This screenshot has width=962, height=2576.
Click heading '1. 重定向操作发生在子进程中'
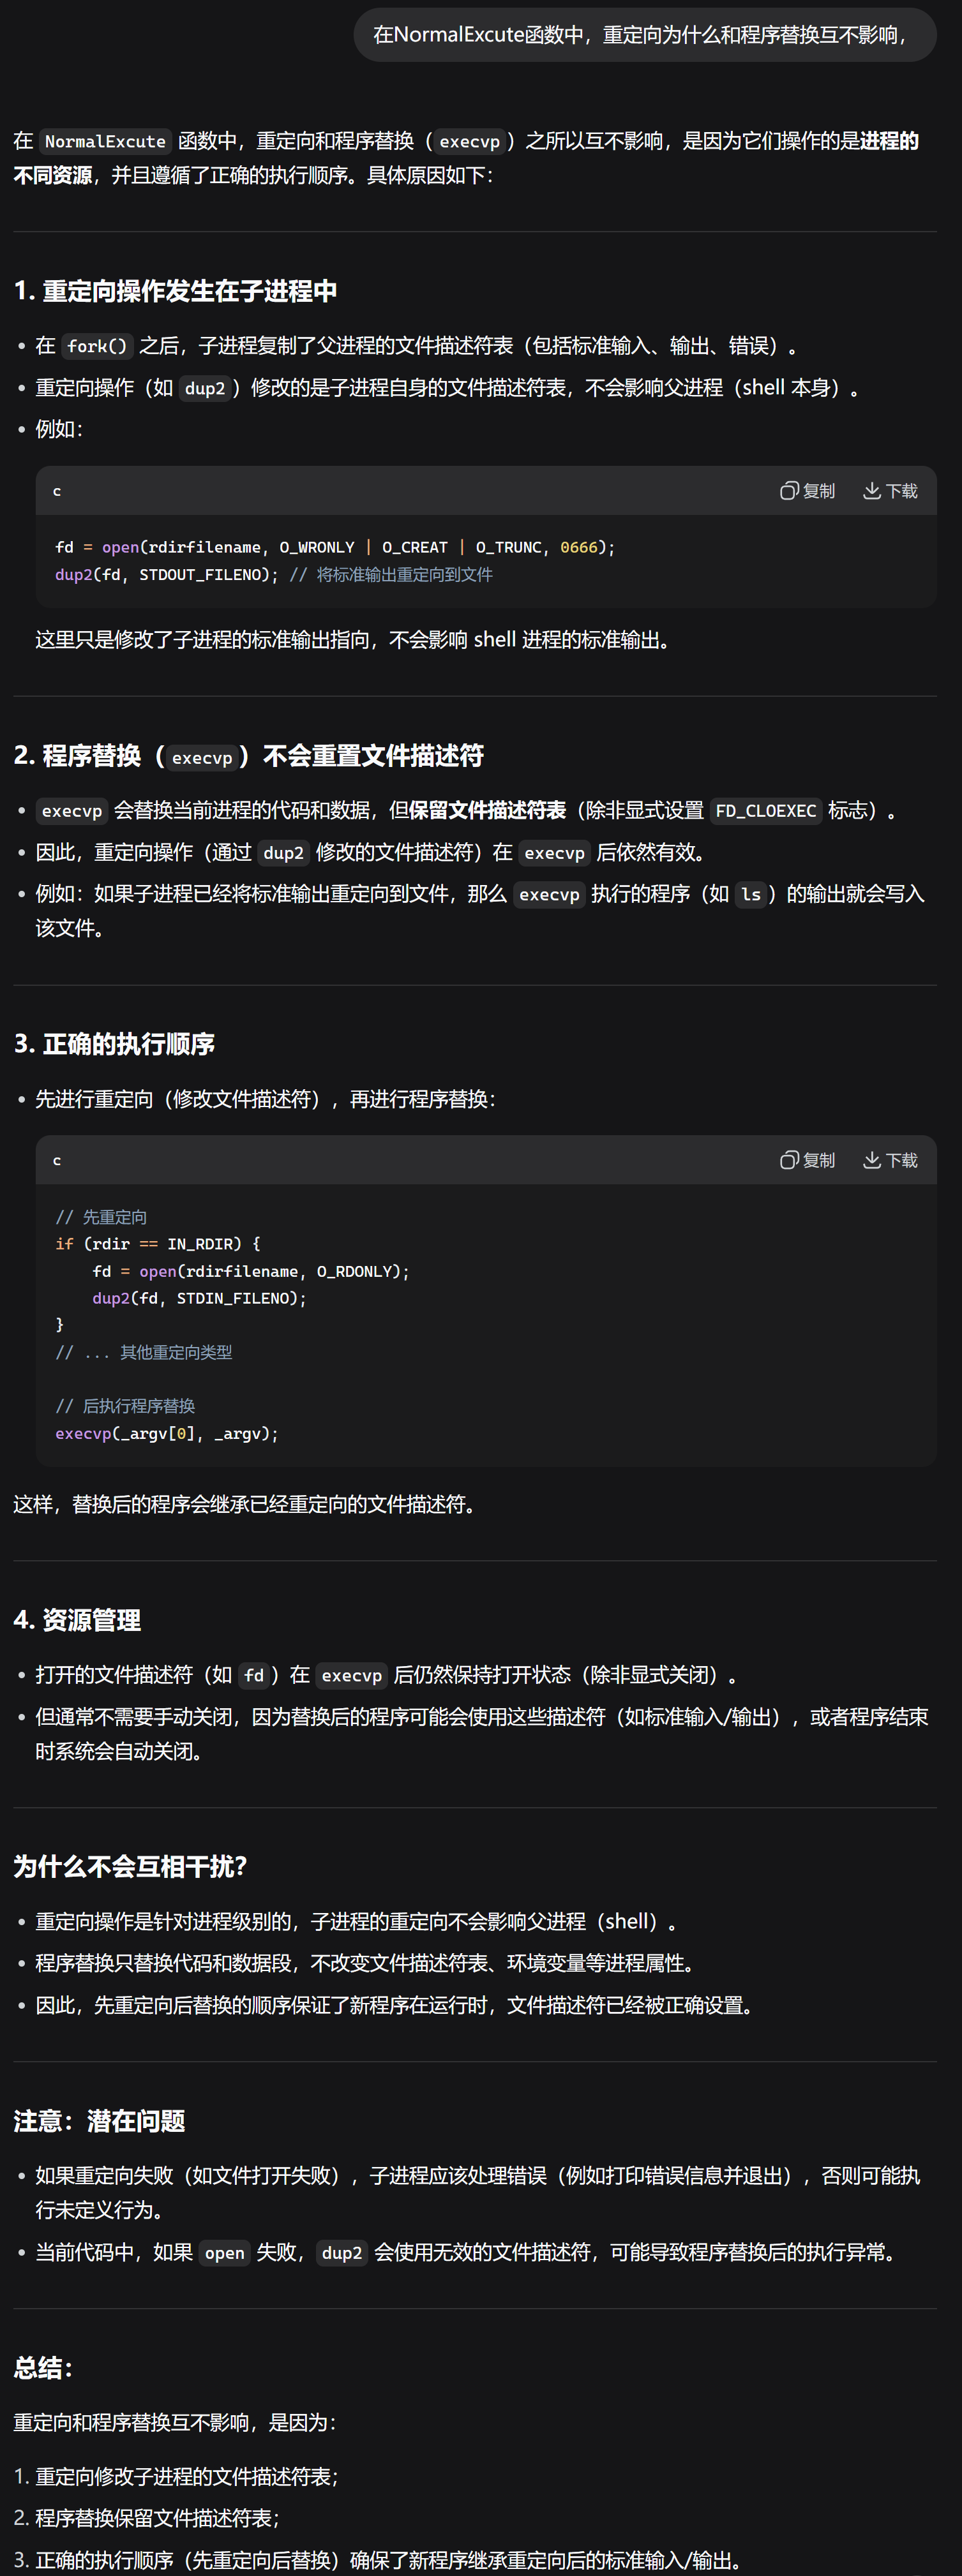[175, 291]
